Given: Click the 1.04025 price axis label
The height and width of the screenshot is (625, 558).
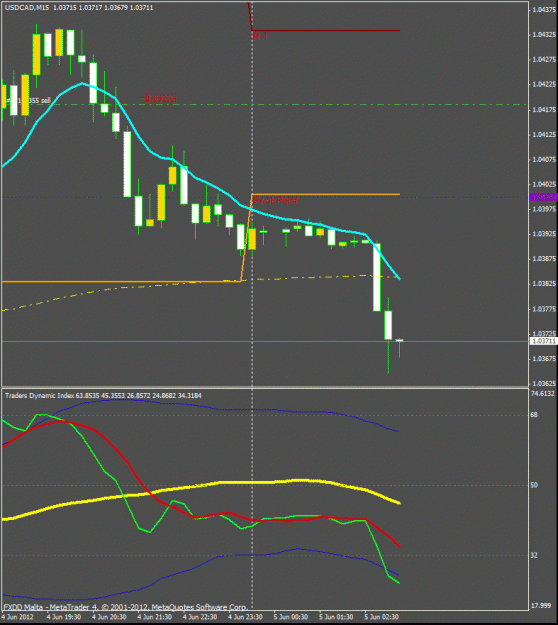Looking at the screenshot, I should (544, 184).
